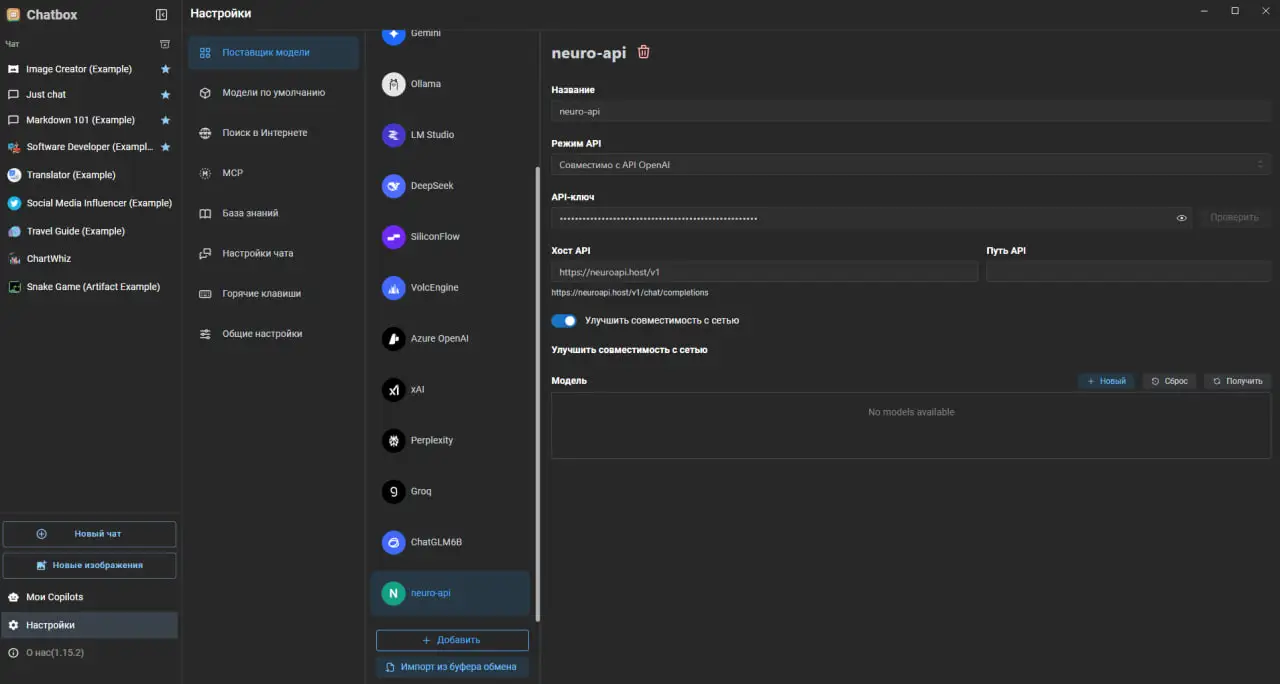Click the archive icon next to Чат

(x=165, y=44)
